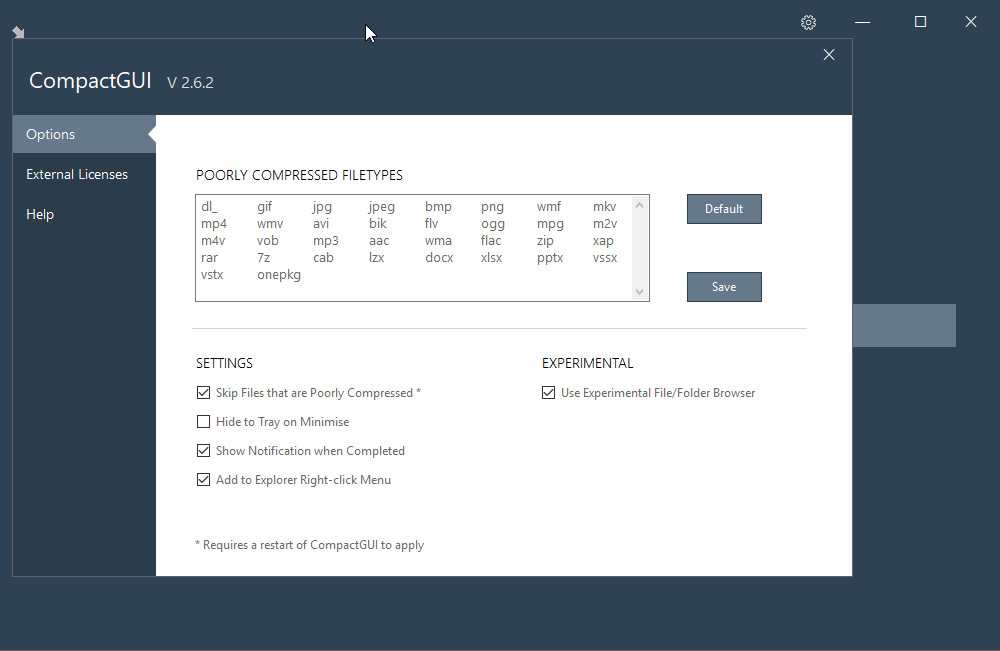Click the 'bik' filetype entry
This screenshot has height=651, width=1000.
click(x=378, y=224)
